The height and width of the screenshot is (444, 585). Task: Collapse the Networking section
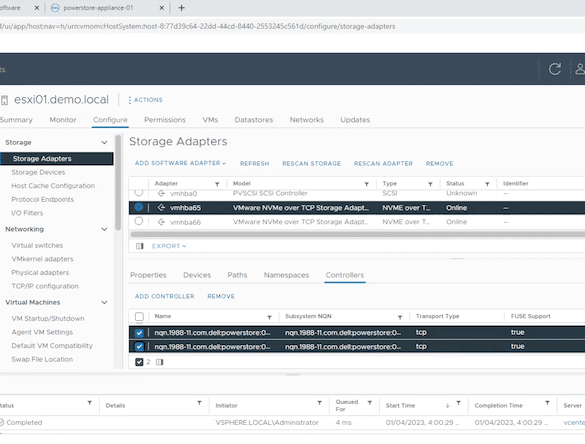click(x=104, y=229)
